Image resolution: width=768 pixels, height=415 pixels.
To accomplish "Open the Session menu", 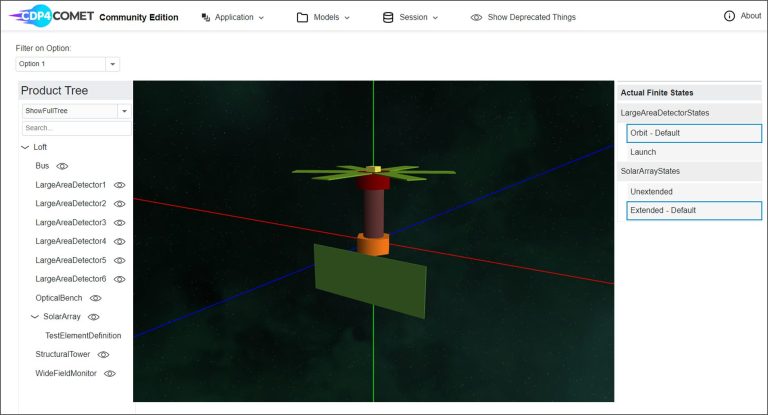I will tap(411, 17).
